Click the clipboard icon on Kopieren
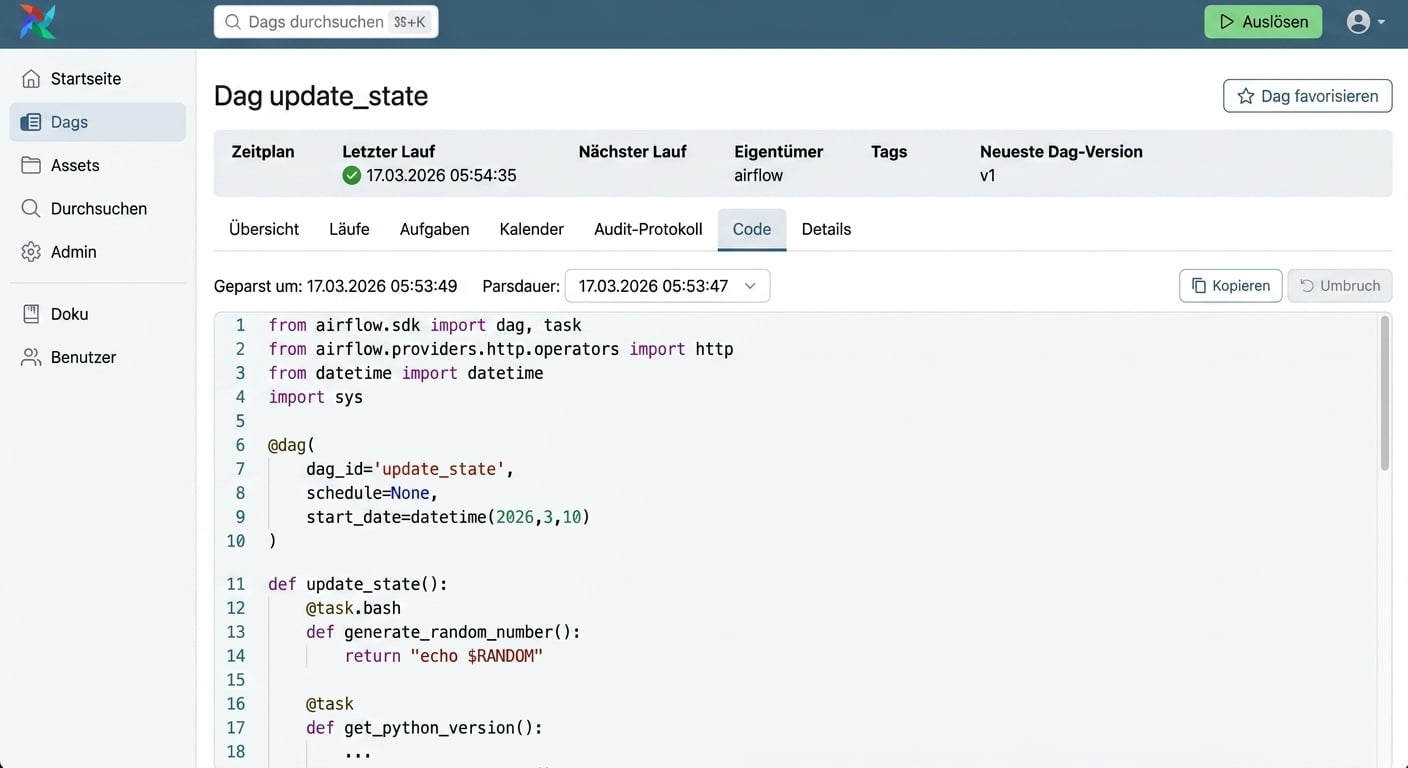 [1199, 286]
